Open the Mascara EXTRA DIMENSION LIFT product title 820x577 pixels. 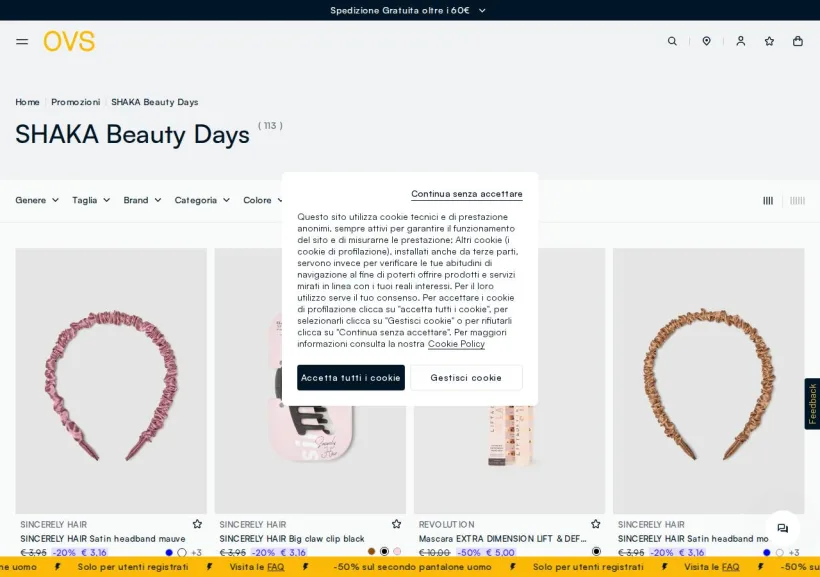tap(503, 538)
